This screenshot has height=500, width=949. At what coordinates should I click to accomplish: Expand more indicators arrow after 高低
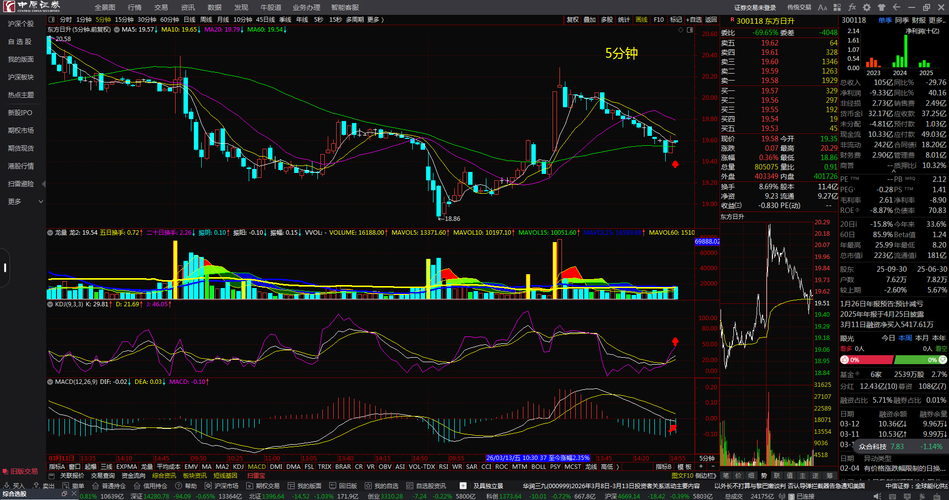(617, 467)
